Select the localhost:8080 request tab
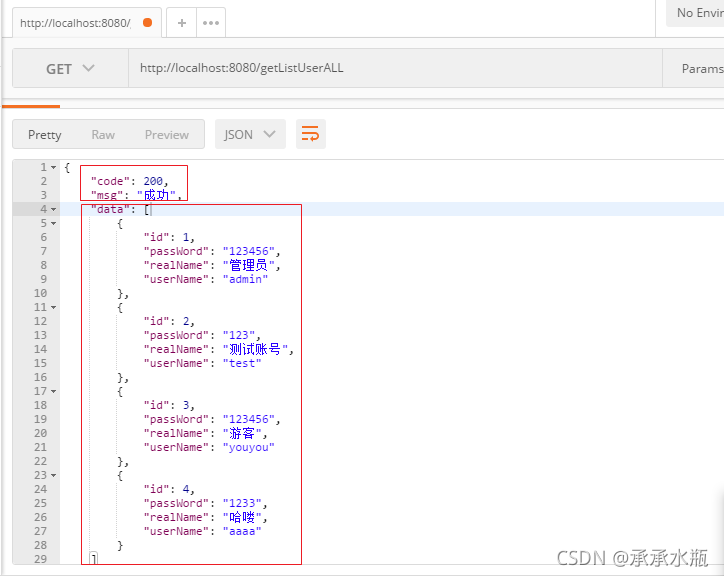 coord(87,23)
